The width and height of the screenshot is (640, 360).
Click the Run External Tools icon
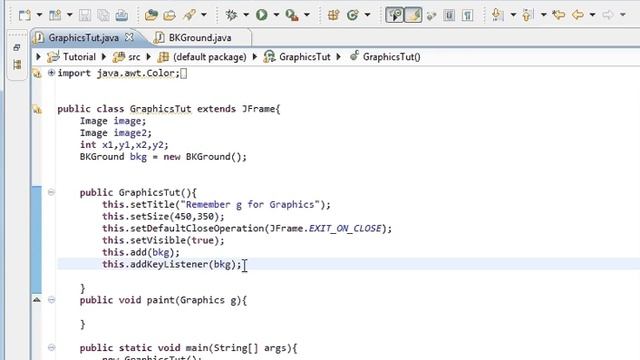tap(292, 15)
